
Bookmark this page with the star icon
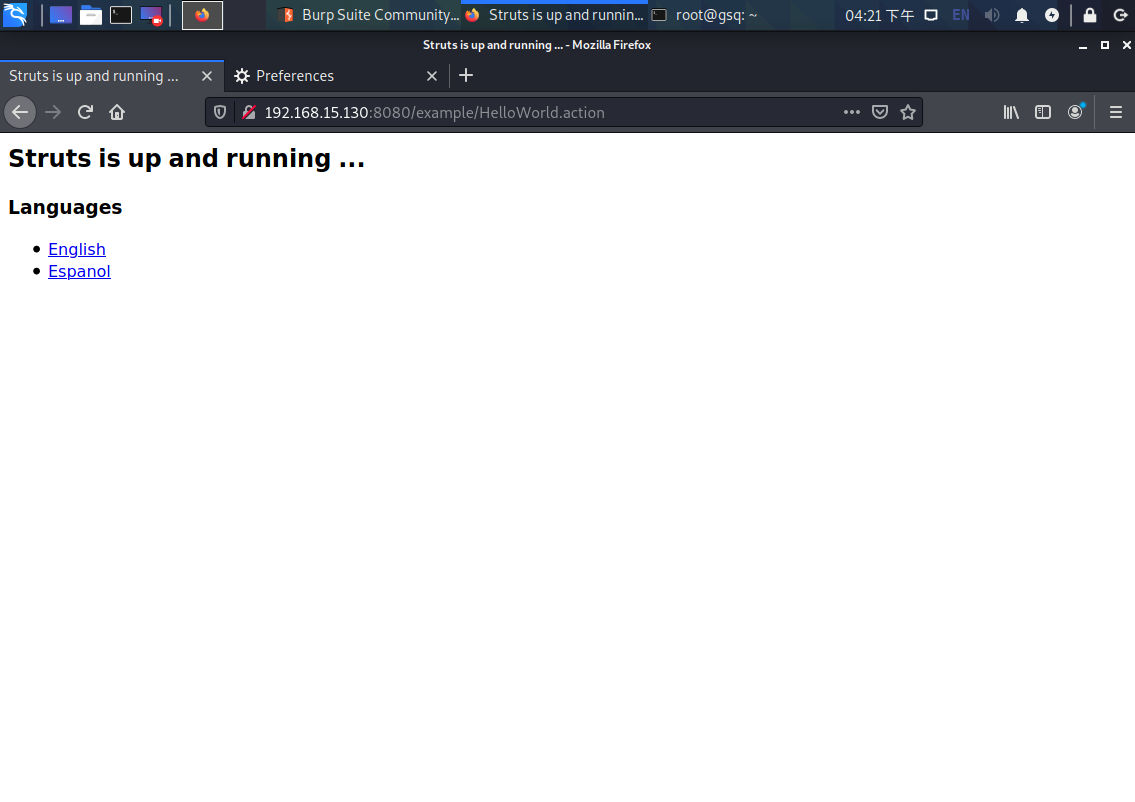907,112
